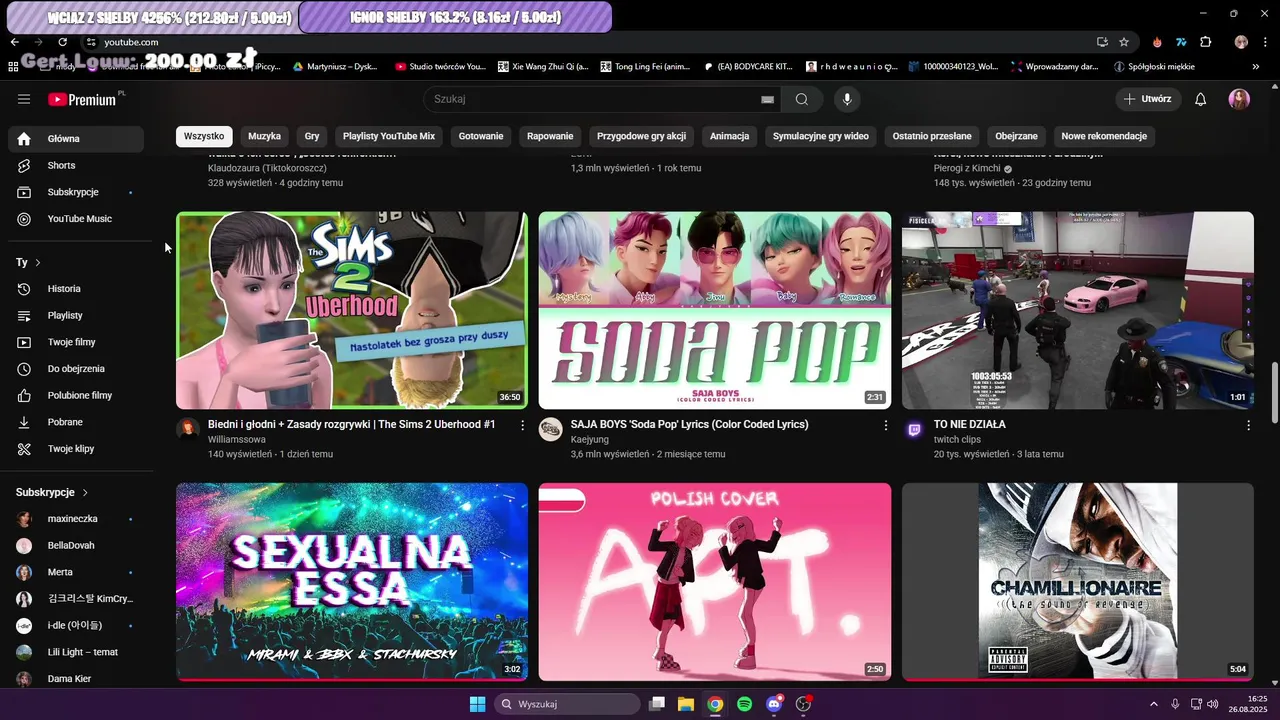Open more options for Sims 2 Uberhood video

coord(522,425)
